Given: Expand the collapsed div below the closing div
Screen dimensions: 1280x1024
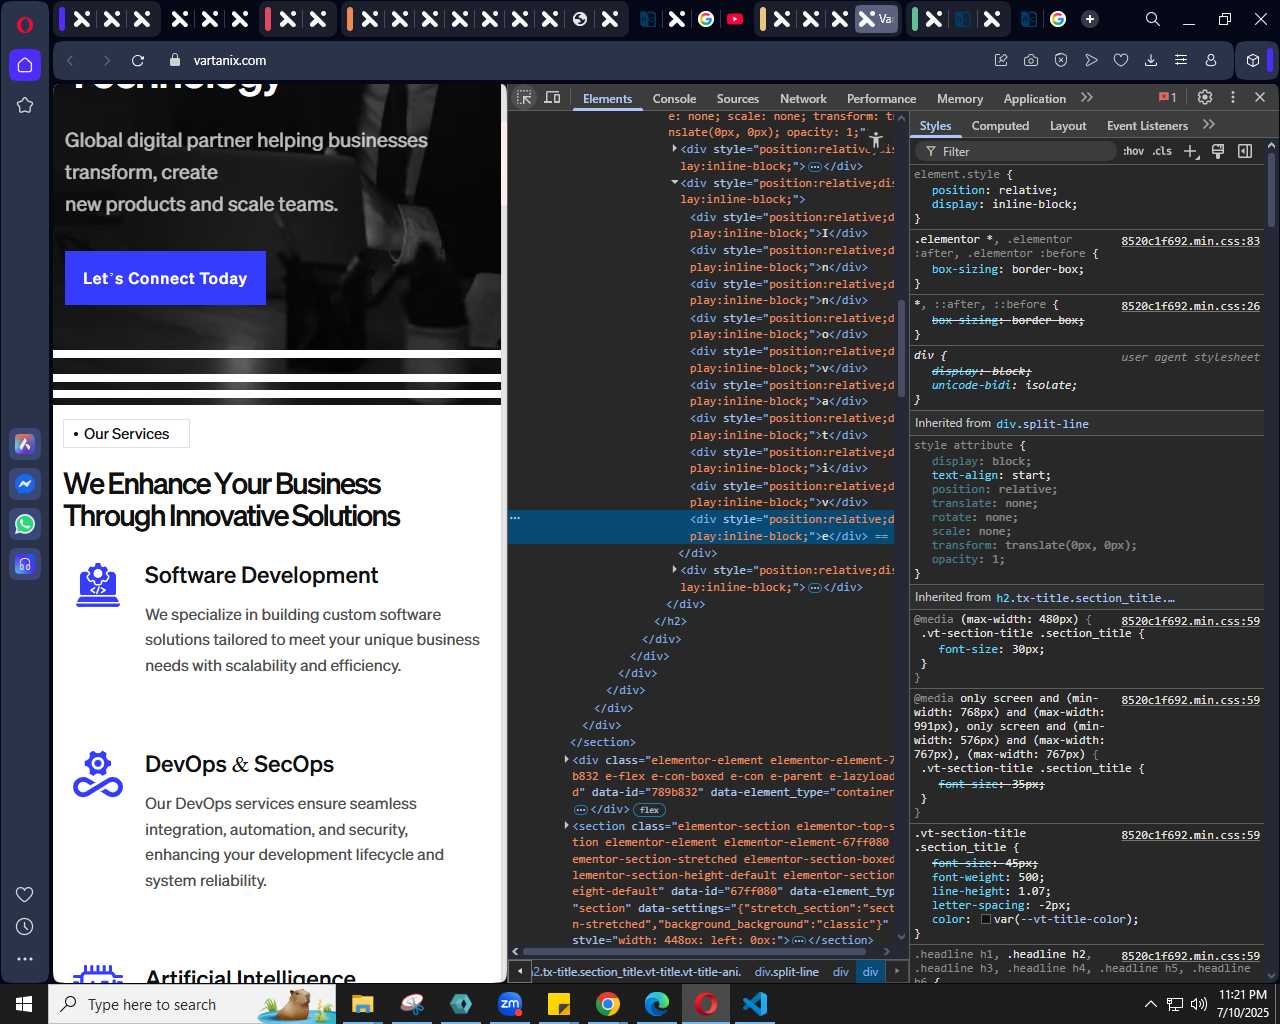Looking at the screenshot, I should [x=674, y=570].
